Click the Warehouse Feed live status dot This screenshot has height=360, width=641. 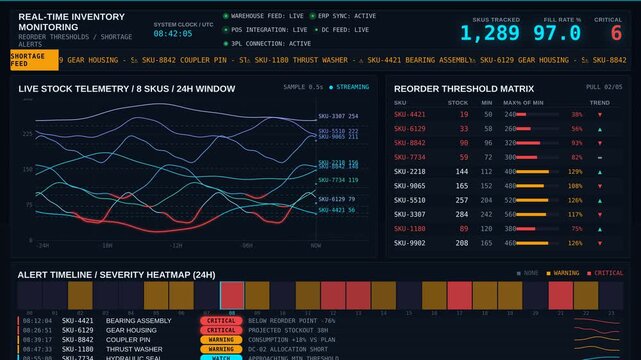point(226,16)
